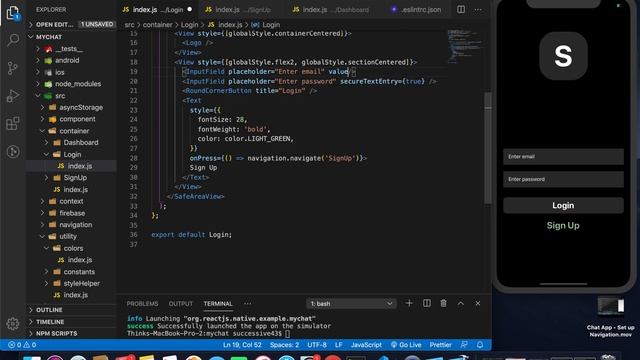Switch to the .eslintrc.json tab
The width and height of the screenshot is (640, 360).
pos(416,9)
